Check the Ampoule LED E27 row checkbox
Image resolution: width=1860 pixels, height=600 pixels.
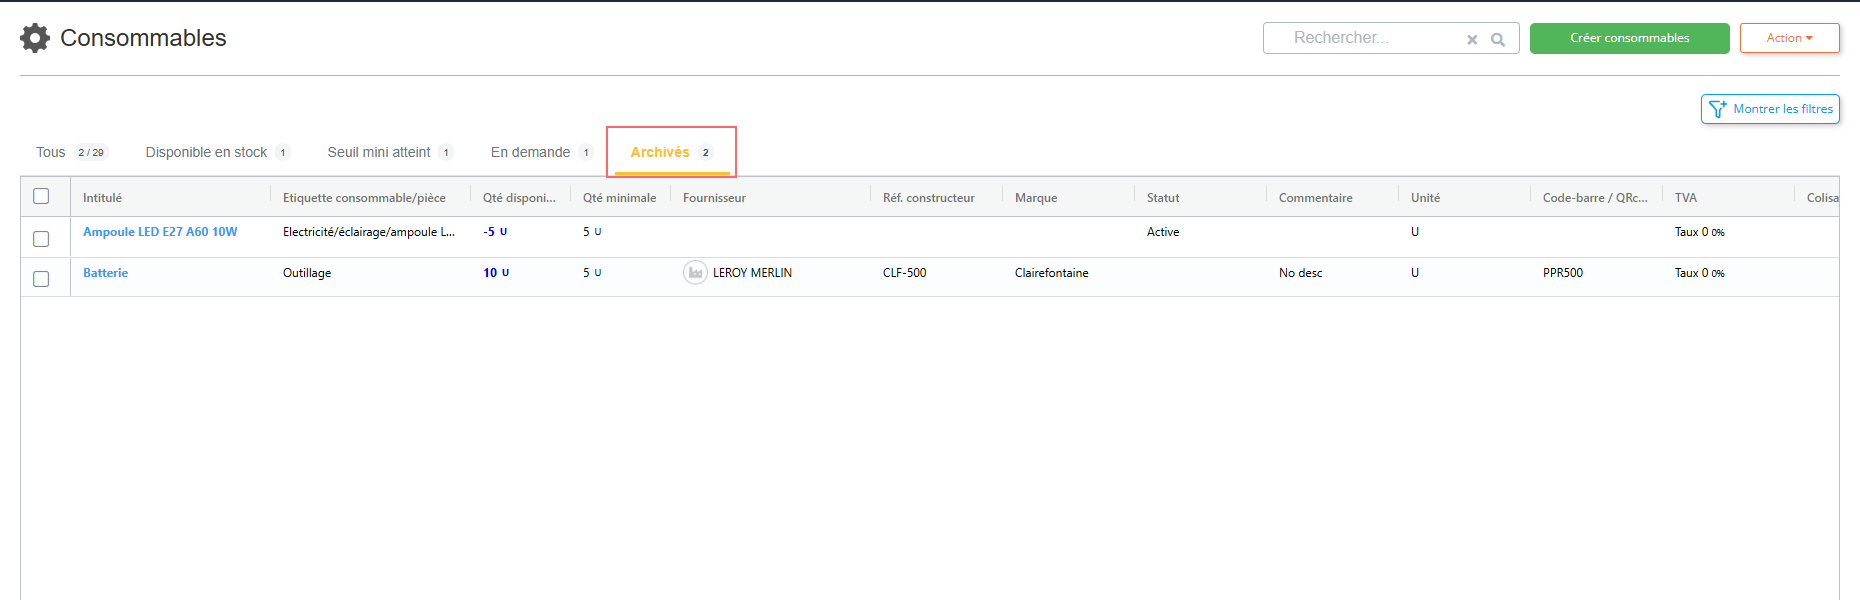coord(41,239)
